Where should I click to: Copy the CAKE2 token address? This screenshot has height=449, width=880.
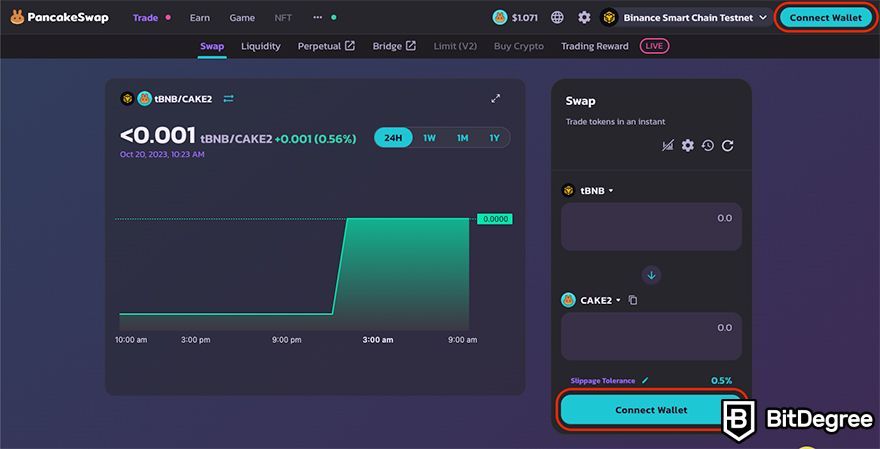(633, 300)
